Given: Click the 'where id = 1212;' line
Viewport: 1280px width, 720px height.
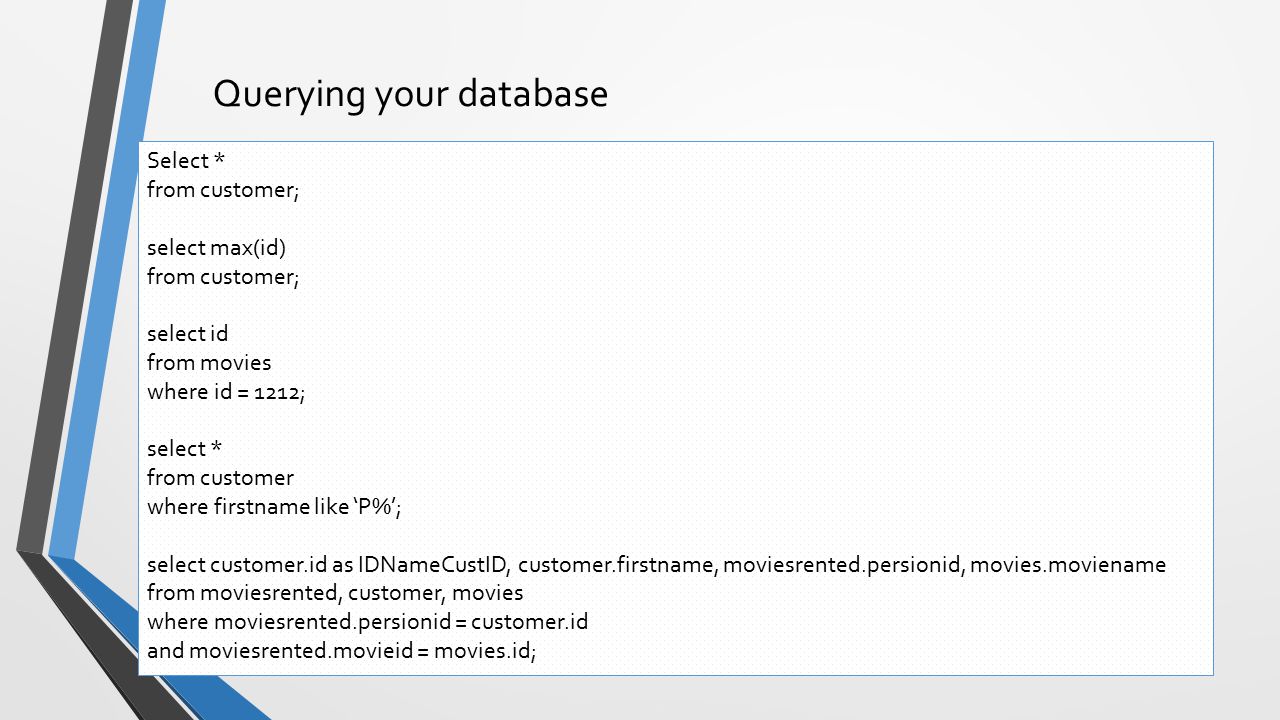Looking at the screenshot, I should [226, 392].
